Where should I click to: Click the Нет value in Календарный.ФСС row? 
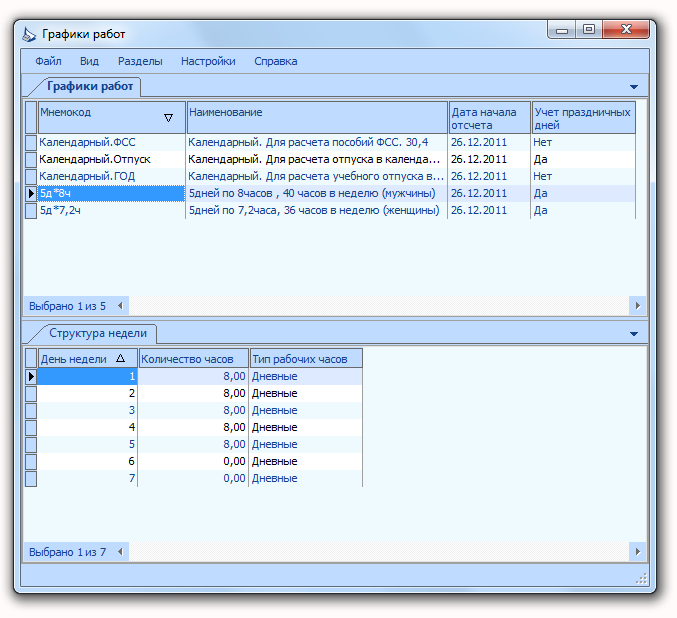click(x=582, y=143)
